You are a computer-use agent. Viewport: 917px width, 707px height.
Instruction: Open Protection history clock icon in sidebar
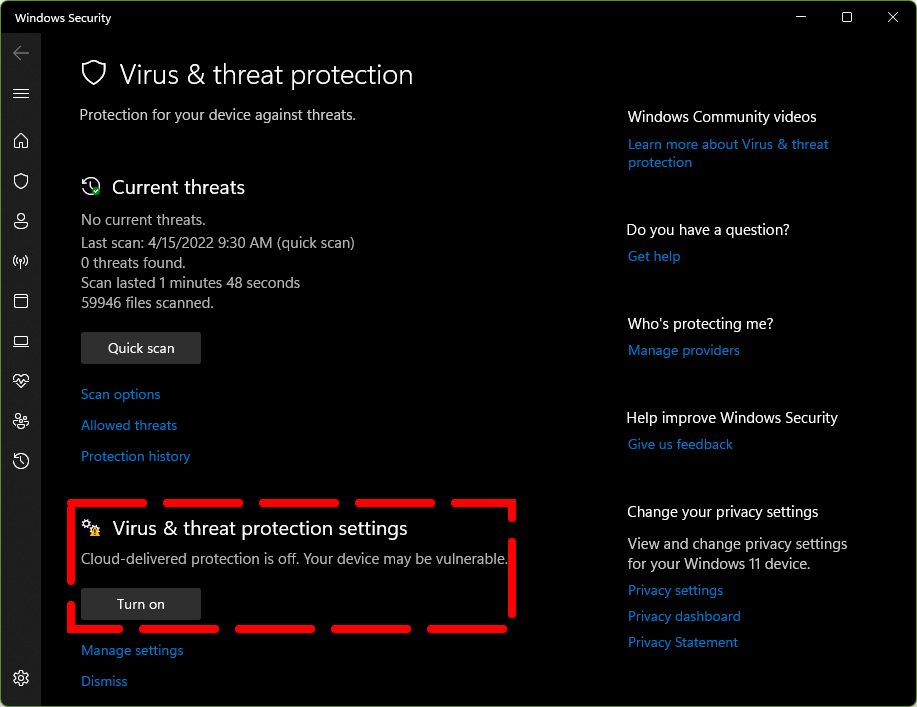[21, 461]
